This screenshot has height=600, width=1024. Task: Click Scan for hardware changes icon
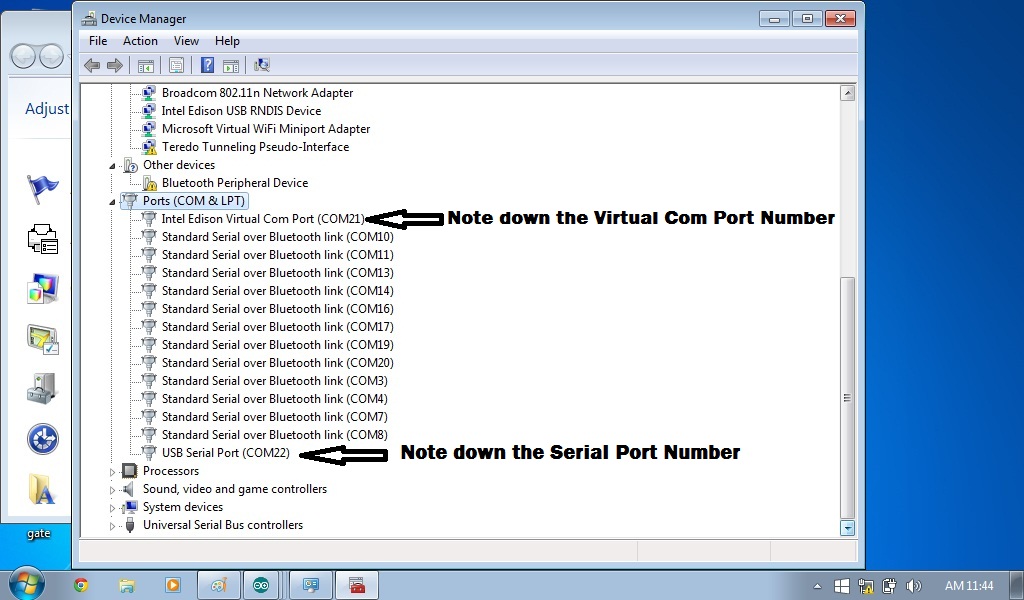pyautogui.click(x=262, y=65)
